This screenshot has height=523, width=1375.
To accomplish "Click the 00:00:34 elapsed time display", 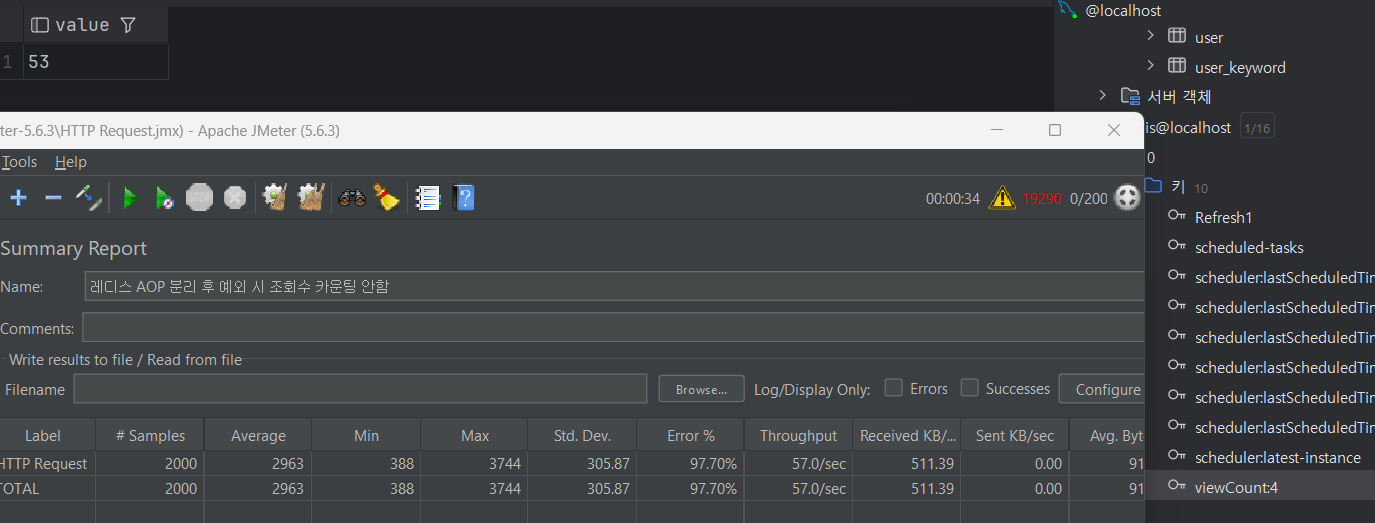I will pos(953,198).
